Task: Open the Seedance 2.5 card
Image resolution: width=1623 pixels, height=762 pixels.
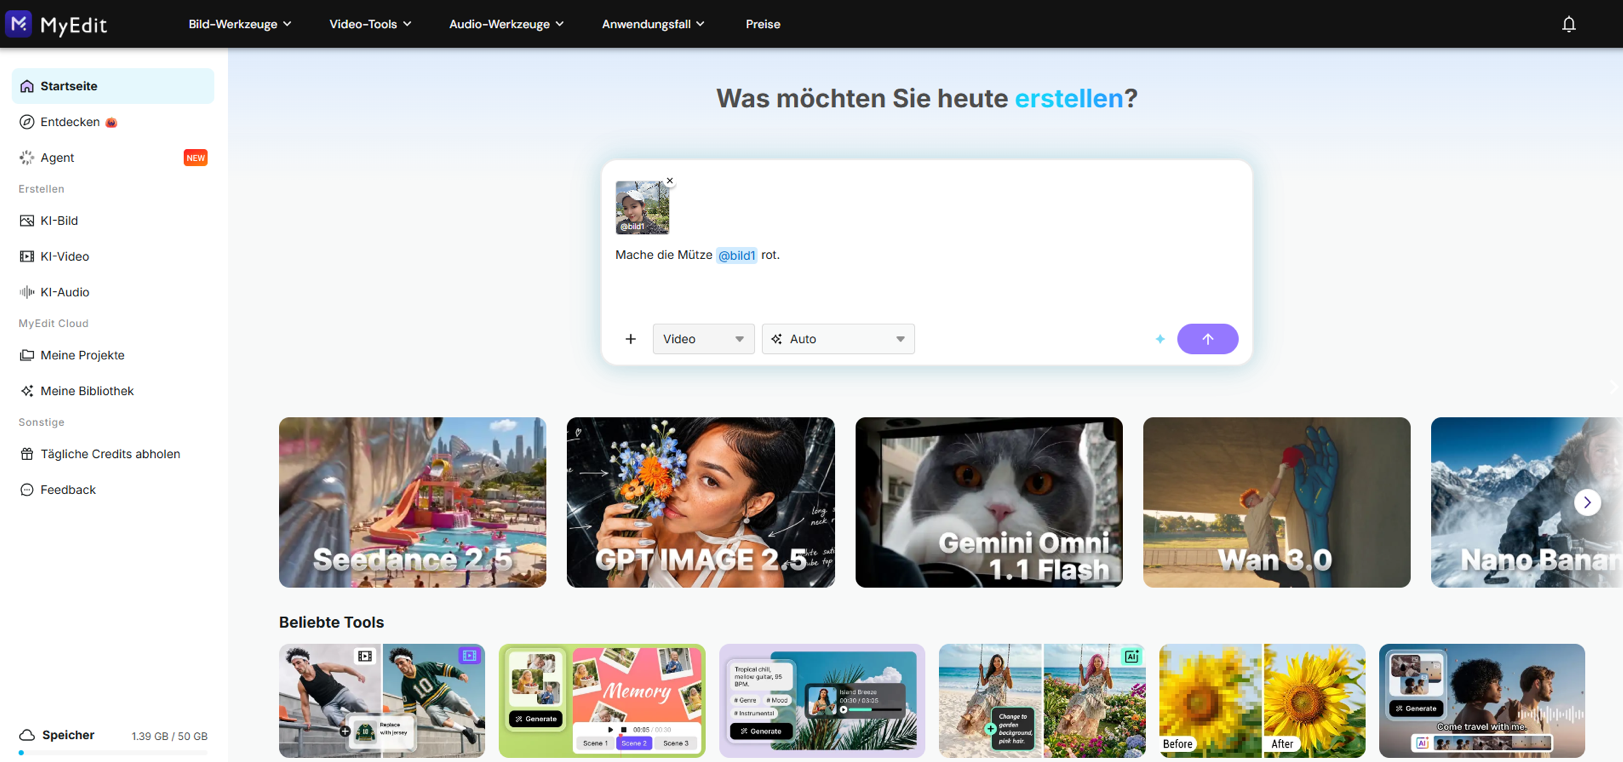Action: (x=412, y=502)
